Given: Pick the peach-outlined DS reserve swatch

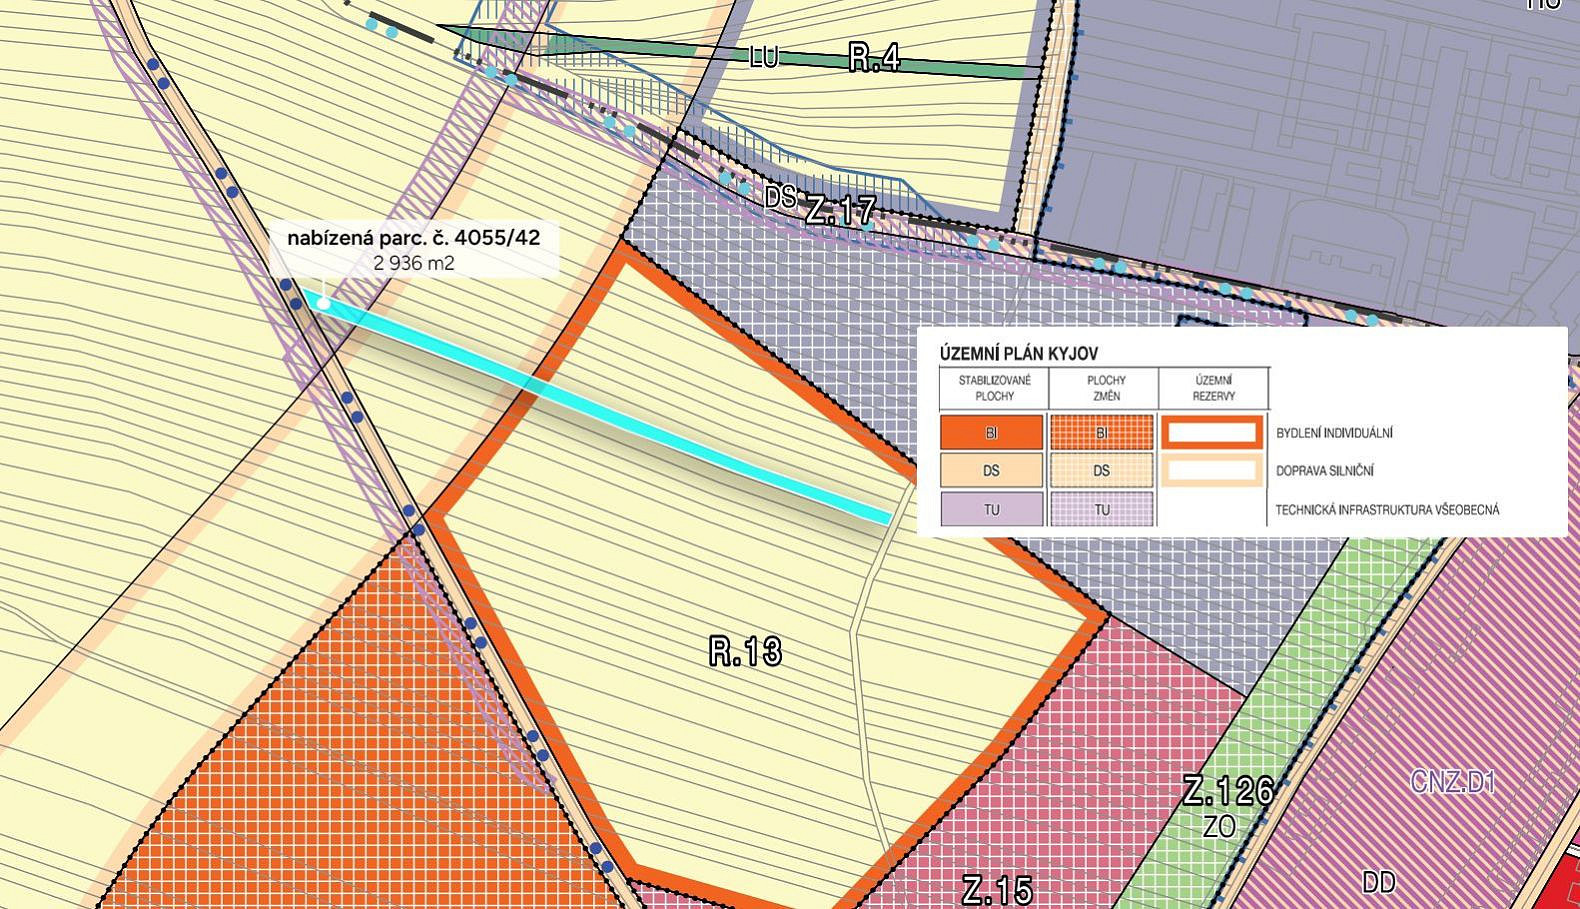Looking at the screenshot, I should [x=1211, y=471].
